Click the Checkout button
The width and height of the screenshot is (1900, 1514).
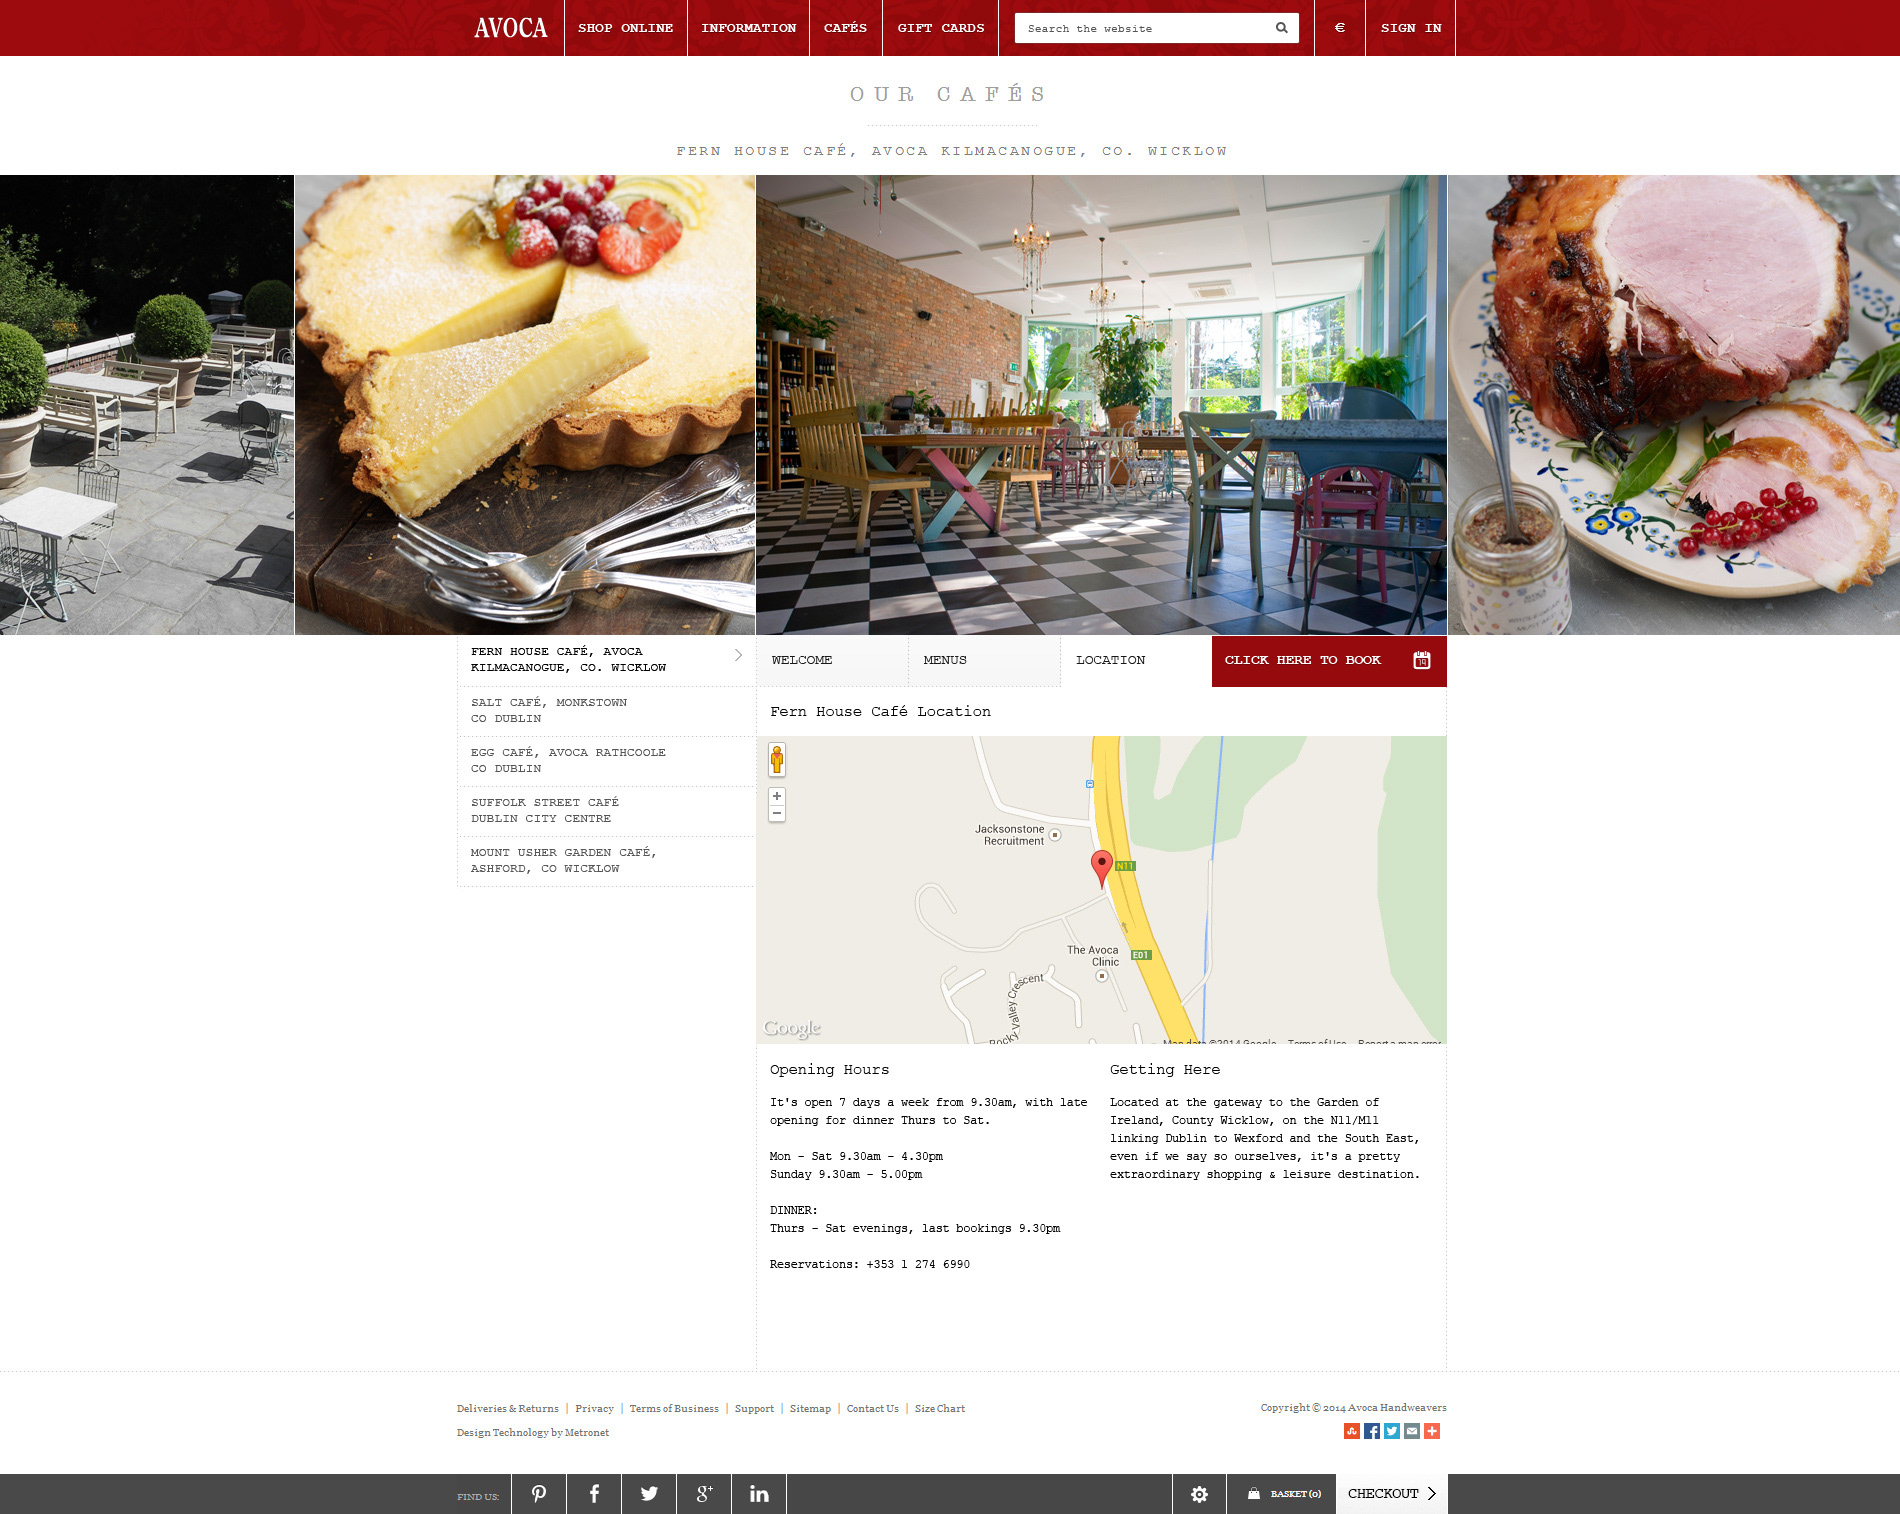point(1392,1494)
